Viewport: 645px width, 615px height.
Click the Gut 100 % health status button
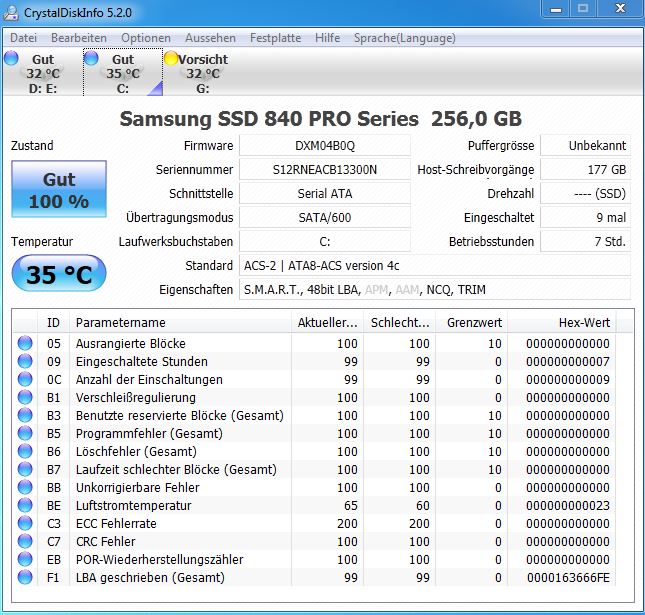[59, 189]
